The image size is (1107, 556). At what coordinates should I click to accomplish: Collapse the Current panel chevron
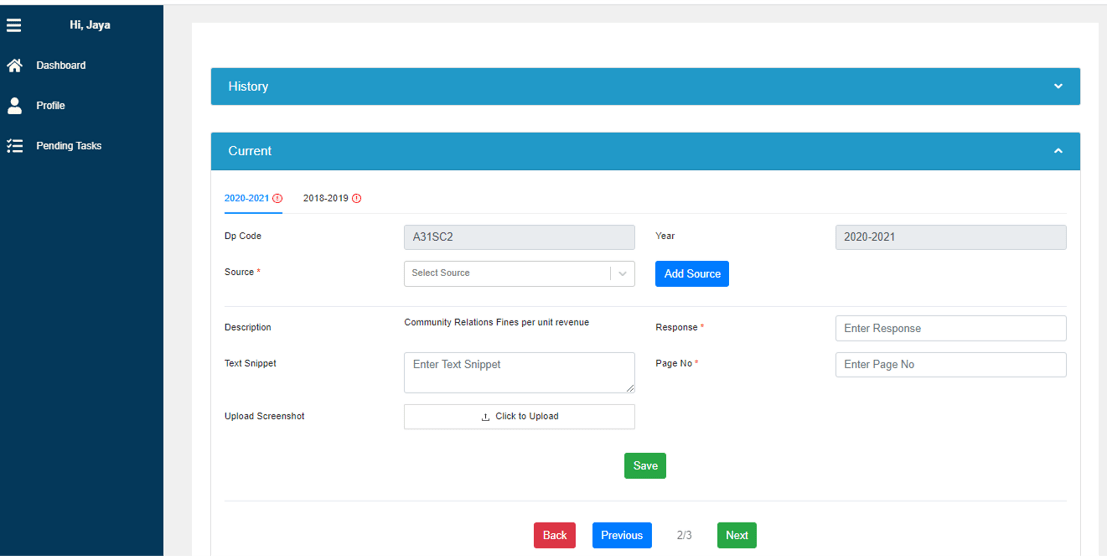1058,151
